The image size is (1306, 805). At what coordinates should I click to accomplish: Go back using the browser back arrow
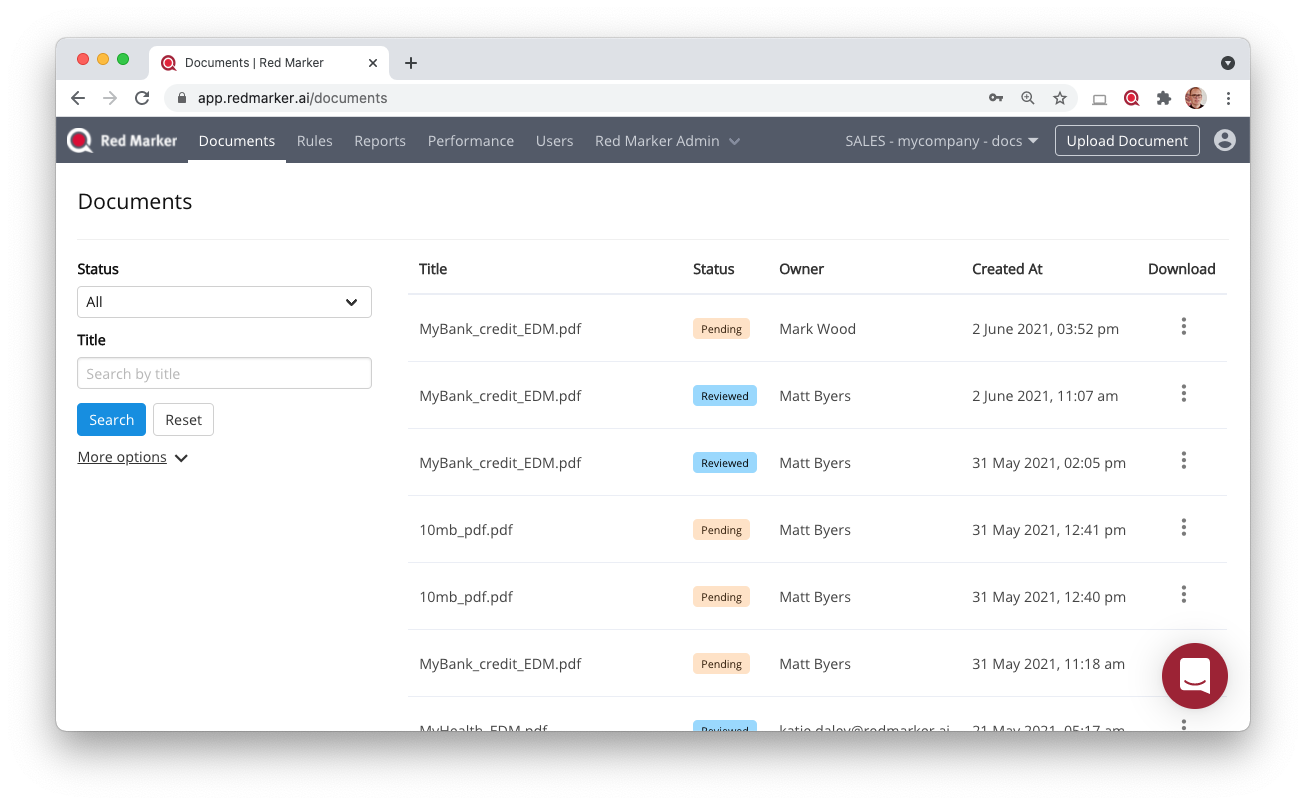point(78,98)
